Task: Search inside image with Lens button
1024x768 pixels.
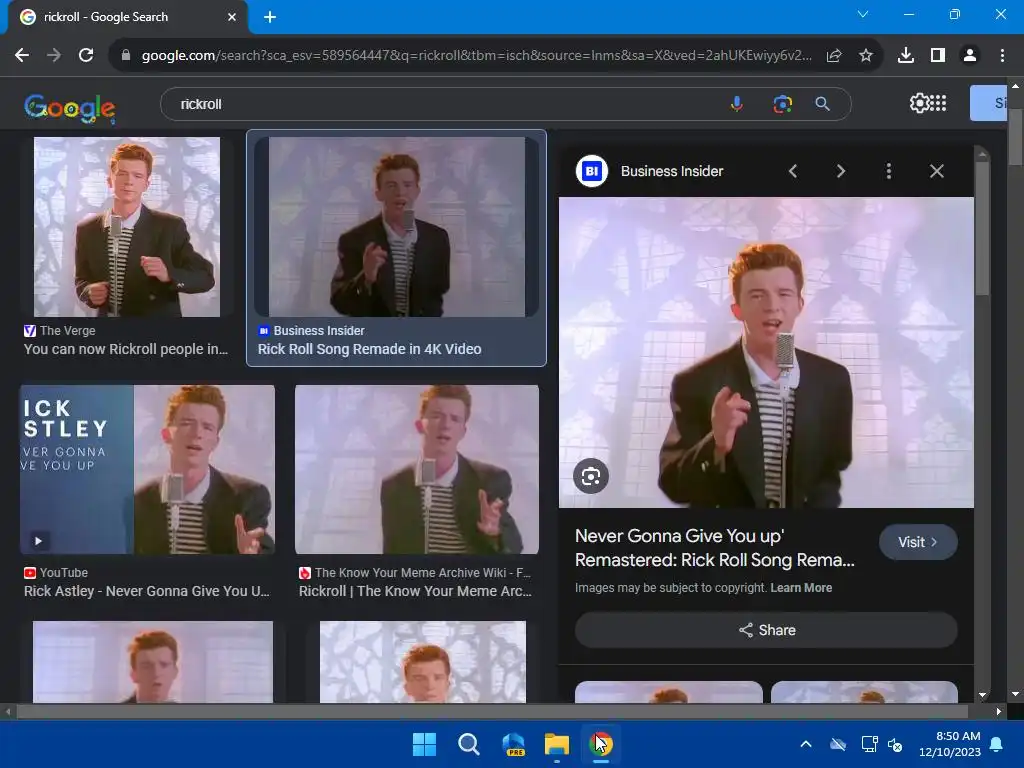Action: [x=591, y=476]
